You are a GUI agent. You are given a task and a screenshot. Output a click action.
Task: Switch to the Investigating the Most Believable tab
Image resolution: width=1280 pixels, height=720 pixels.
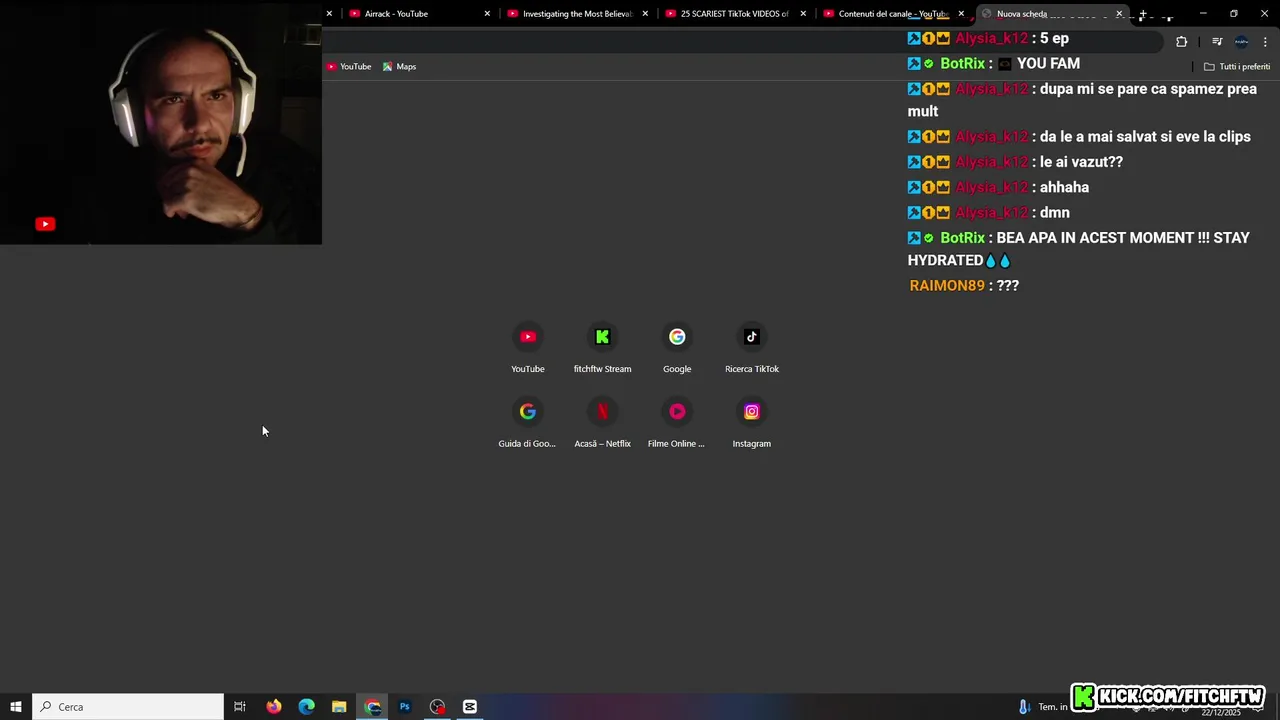[577, 14]
